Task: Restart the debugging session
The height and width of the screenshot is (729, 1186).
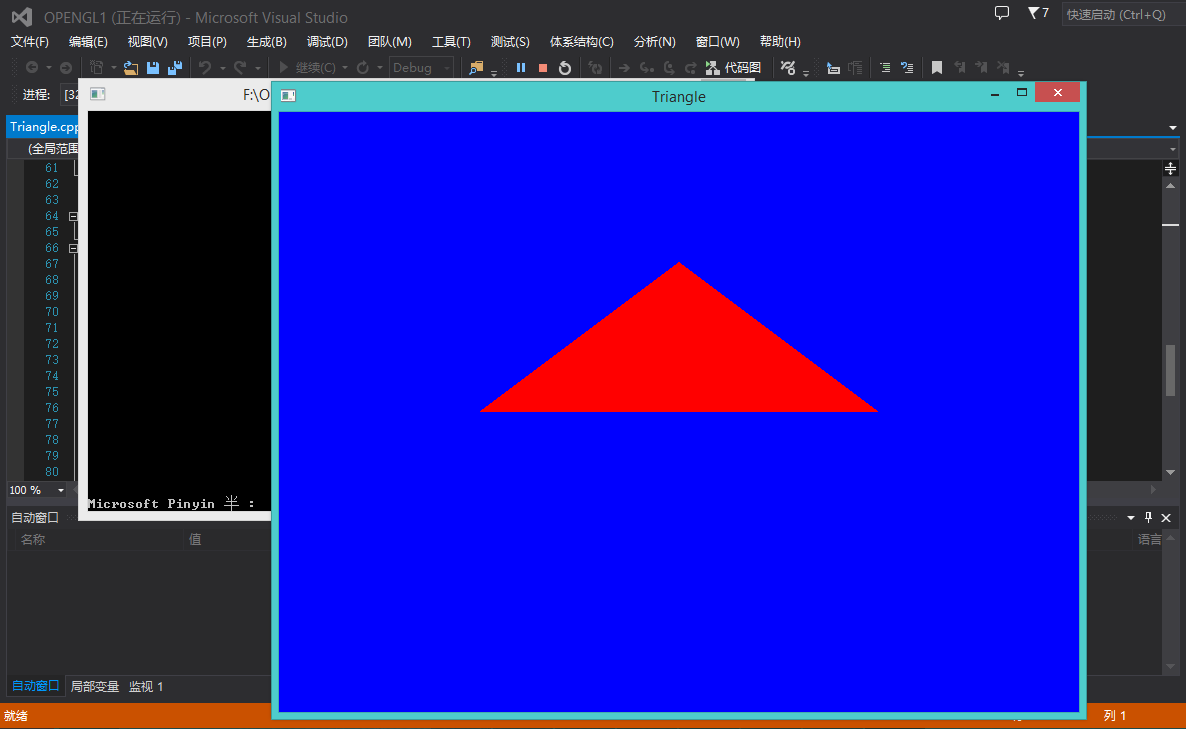Action: (x=564, y=67)
